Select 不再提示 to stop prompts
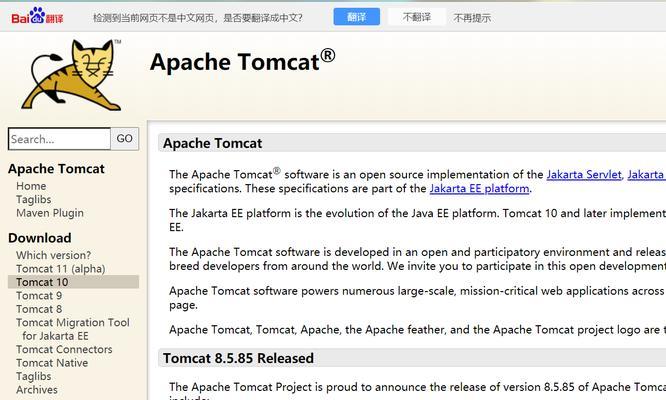Image resolution: width=666 pixels, height=400 pixels. [472, 18]
